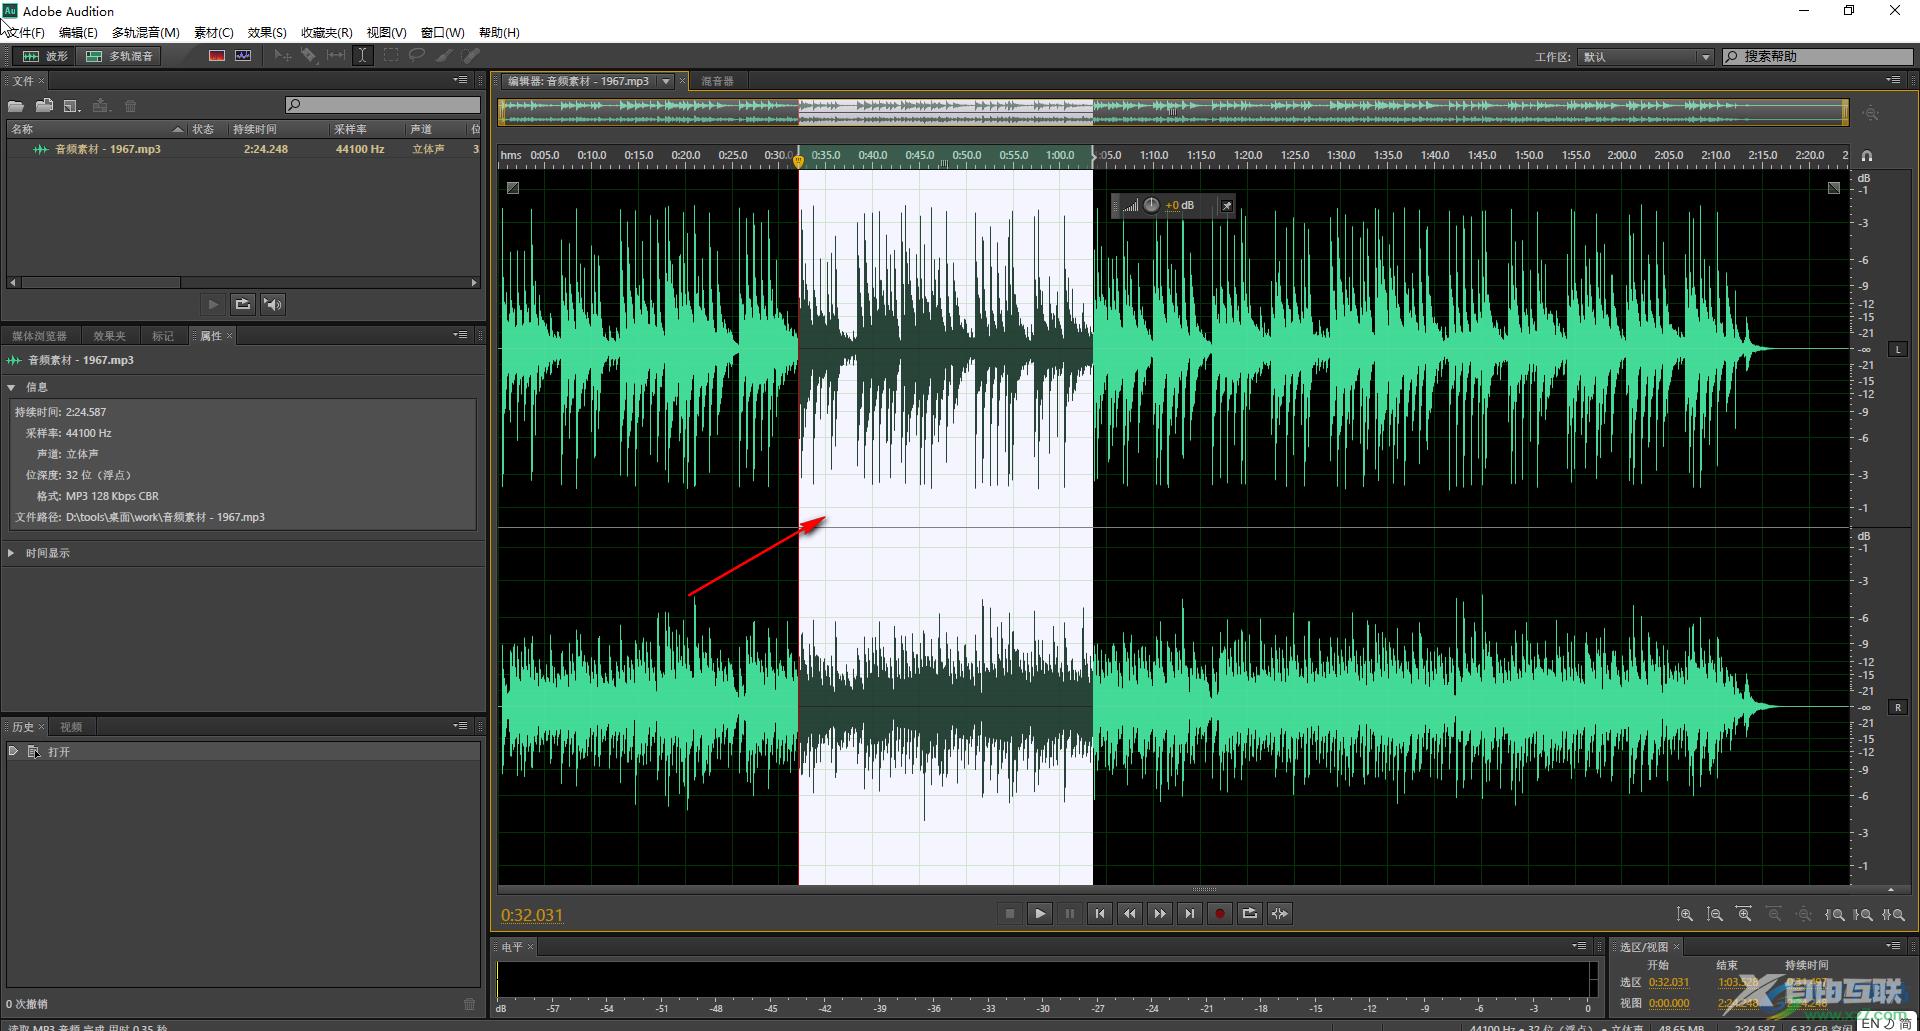Screen dimensions: 1920x1031
Task: Move playhead to next marker
Action: (x=1190, y=914)
